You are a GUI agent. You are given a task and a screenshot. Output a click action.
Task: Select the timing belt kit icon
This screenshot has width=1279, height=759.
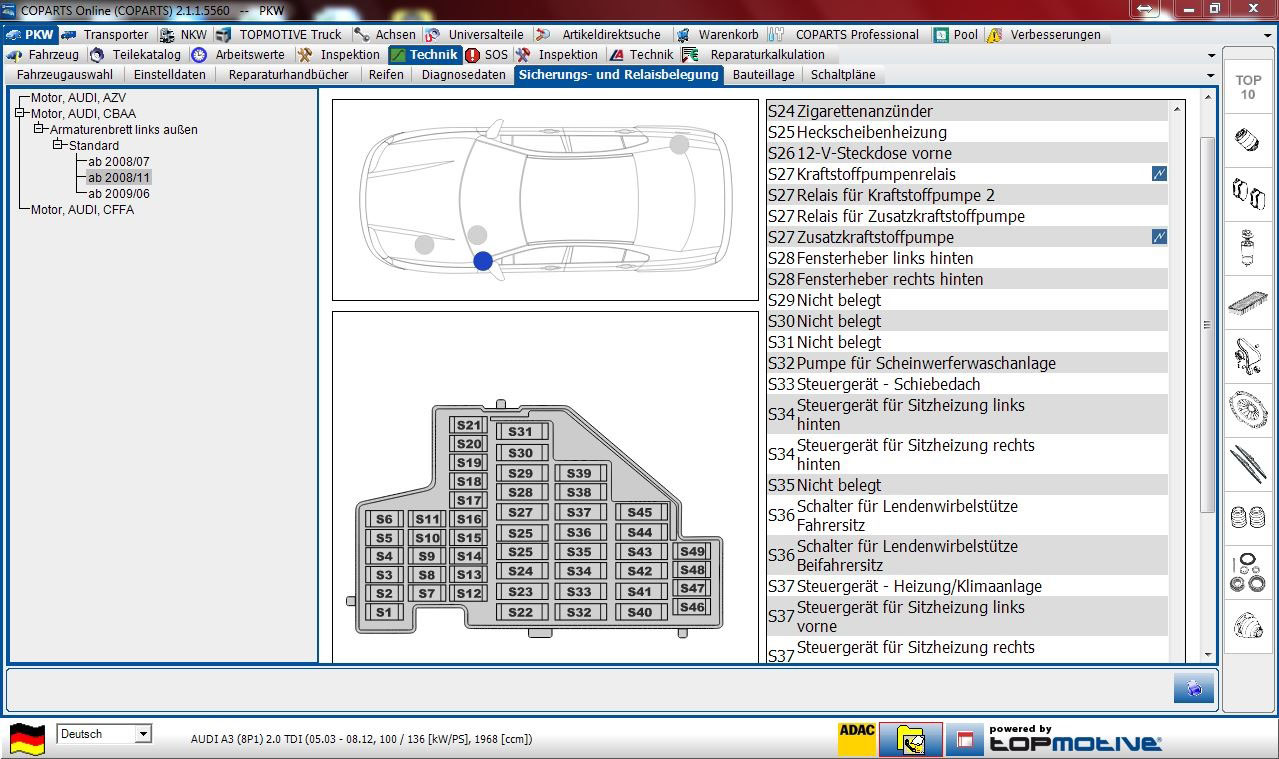coord(1248,354)
